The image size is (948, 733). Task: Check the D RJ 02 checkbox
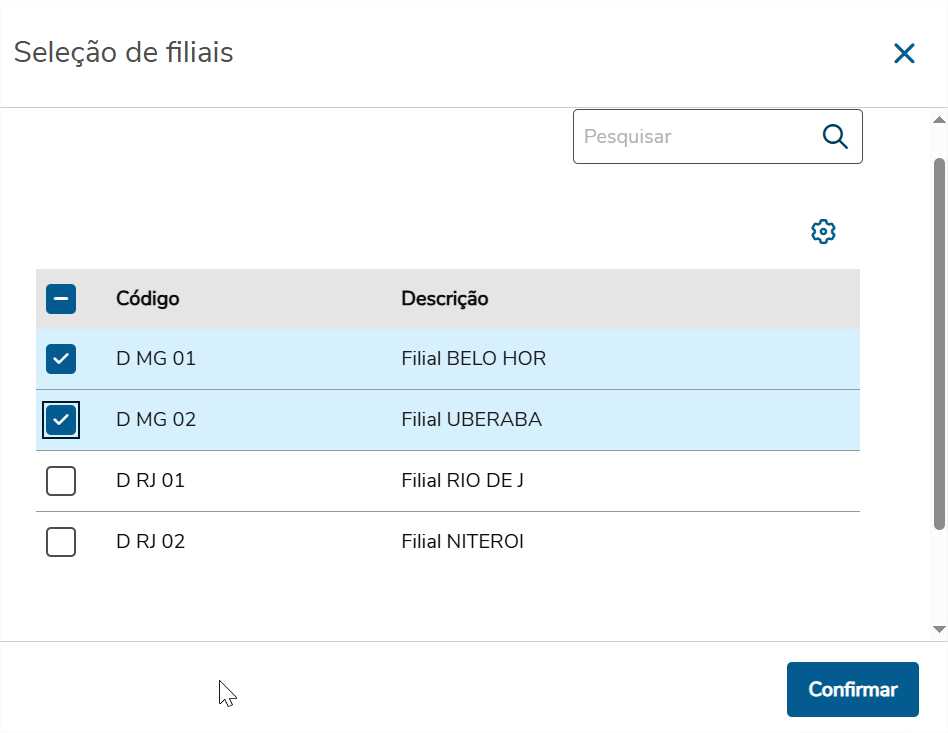tap(61, 542)
